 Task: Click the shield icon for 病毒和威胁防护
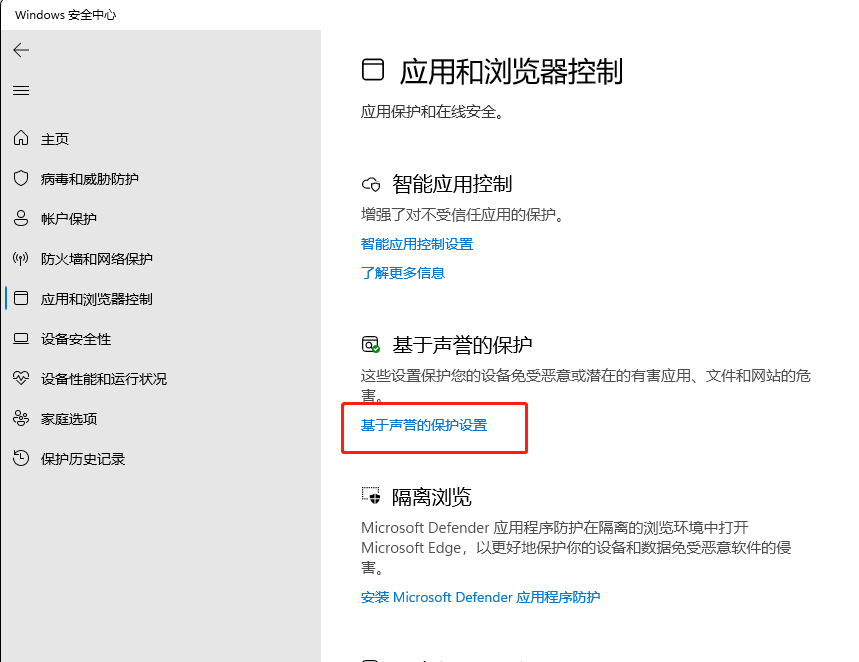coord(21,178)
